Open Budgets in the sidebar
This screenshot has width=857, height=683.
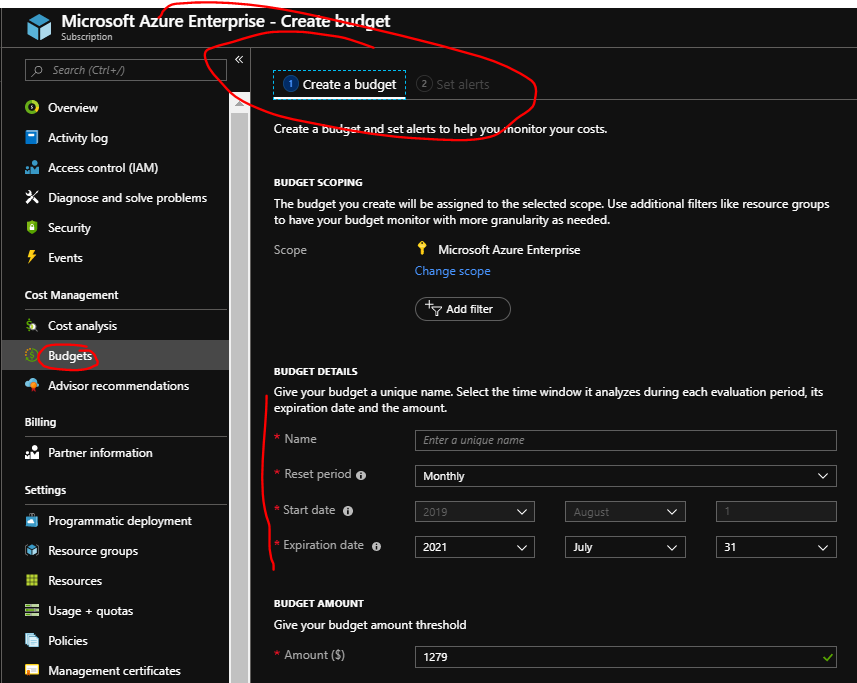(70, 356)
